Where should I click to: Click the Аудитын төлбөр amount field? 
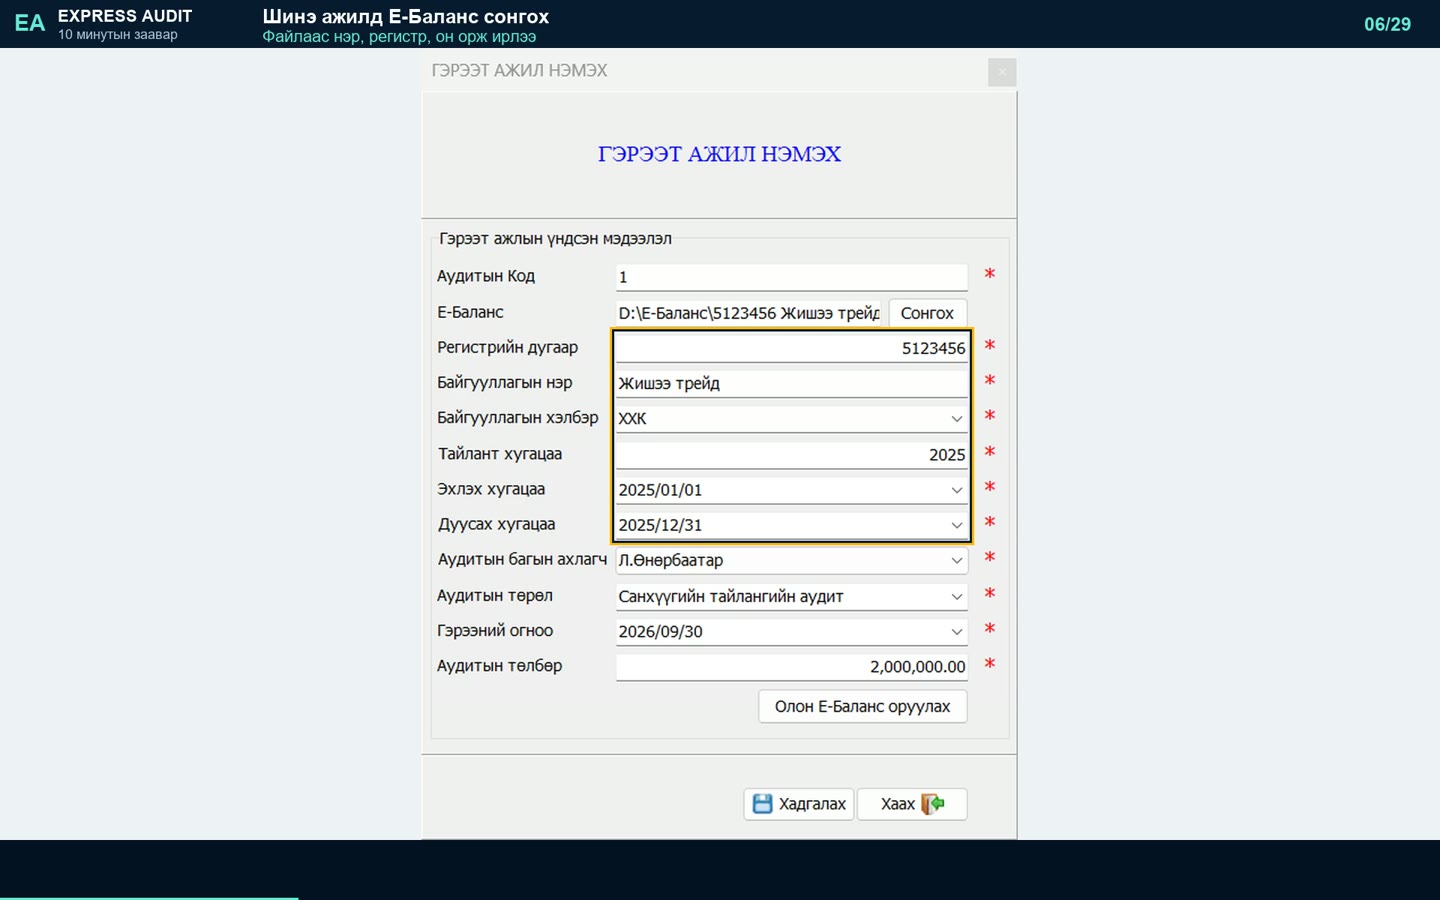pyautogui.click(x=791, y=667)
